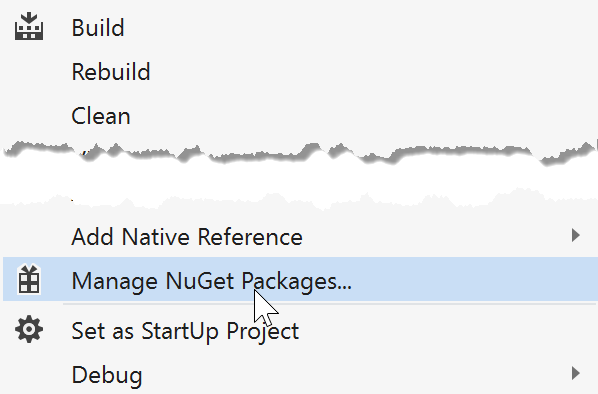
Task: Click the word "Reference" in Add Native Reference
Action: (x=250, y=237)
